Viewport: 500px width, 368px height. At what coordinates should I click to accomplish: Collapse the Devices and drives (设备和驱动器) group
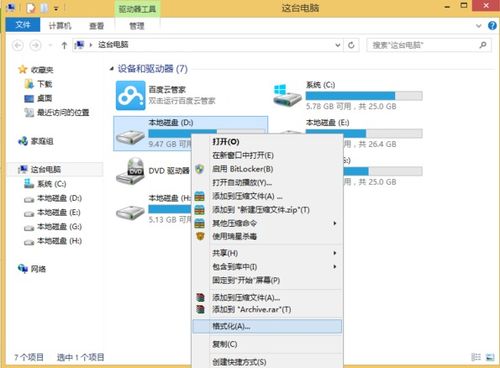coord(111,69)
